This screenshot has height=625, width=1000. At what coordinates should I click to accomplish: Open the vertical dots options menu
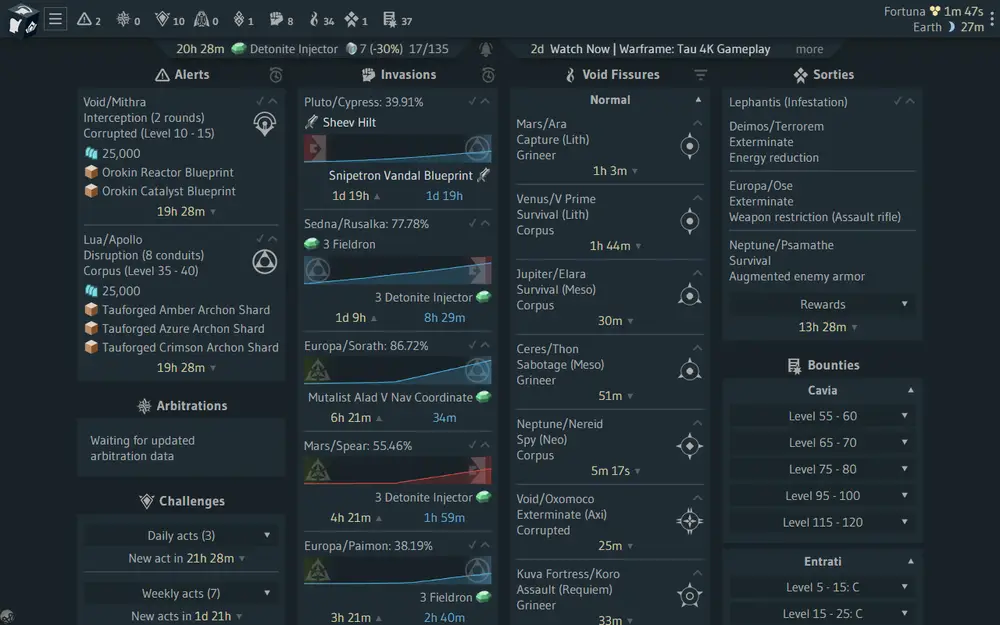click(992, 18)
